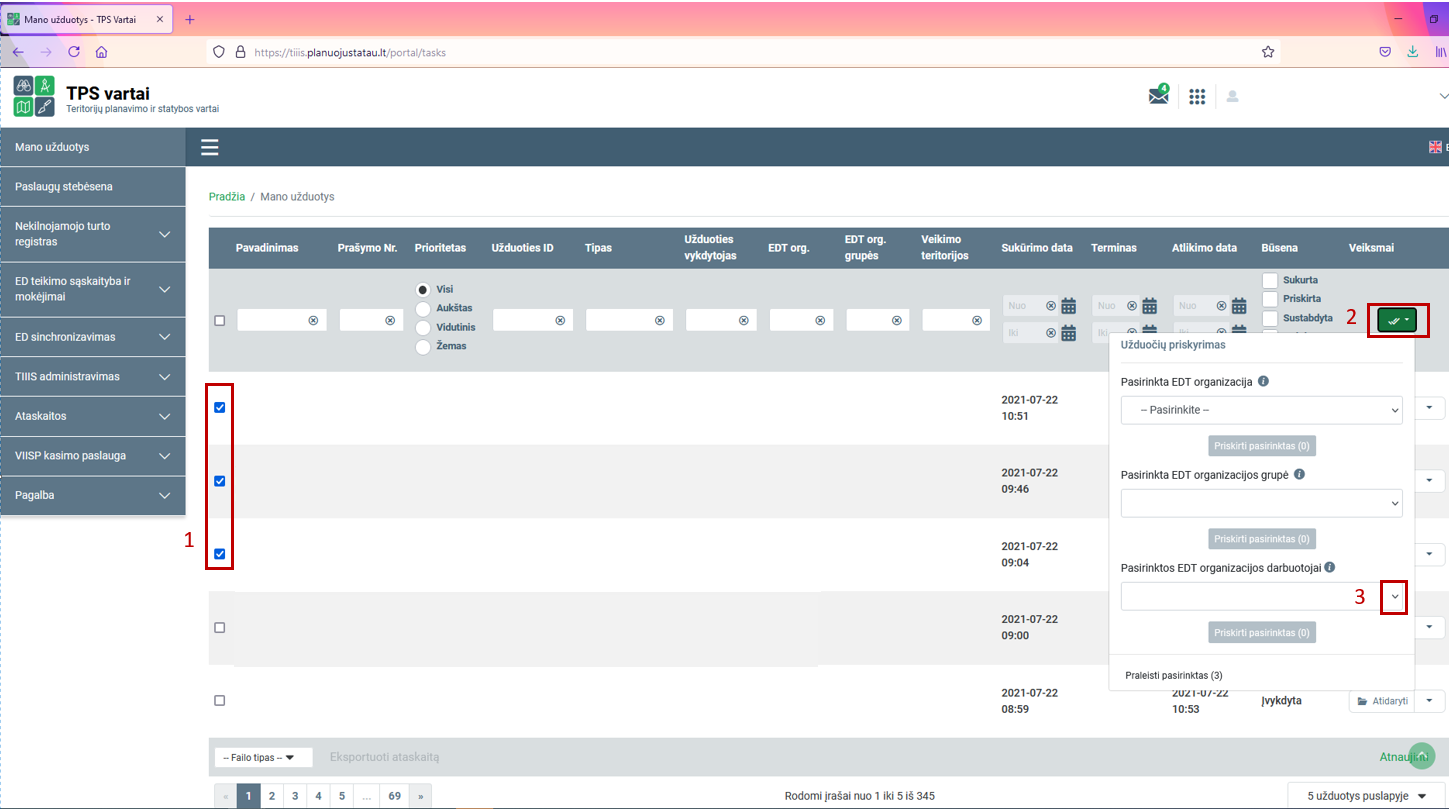Open the EDT organizacijos grupė dropdown

point(1261,503)
